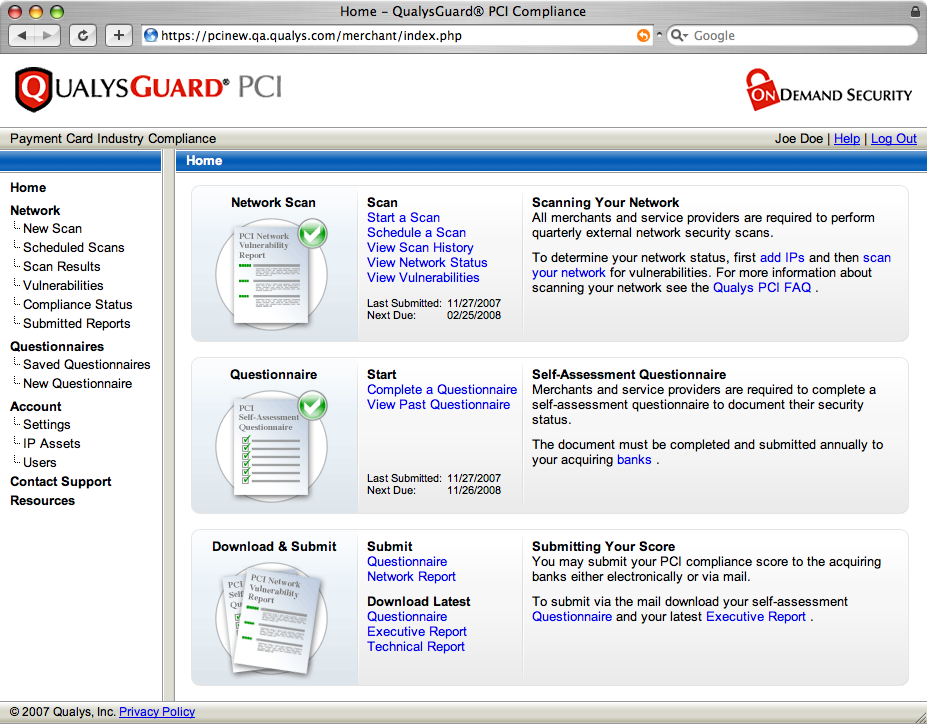
Task: Click the browser back navigation arrow
Action: pos(22,35)
